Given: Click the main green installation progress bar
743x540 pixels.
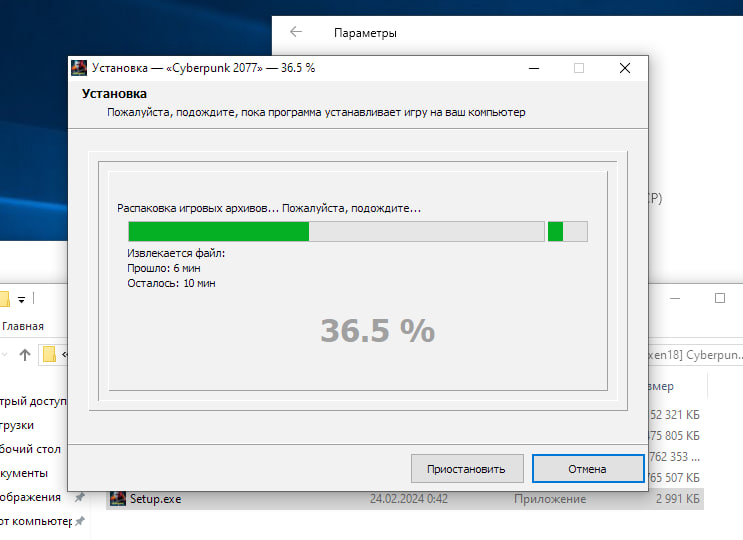Looking at the screenshot, I should tap(336, 232).
